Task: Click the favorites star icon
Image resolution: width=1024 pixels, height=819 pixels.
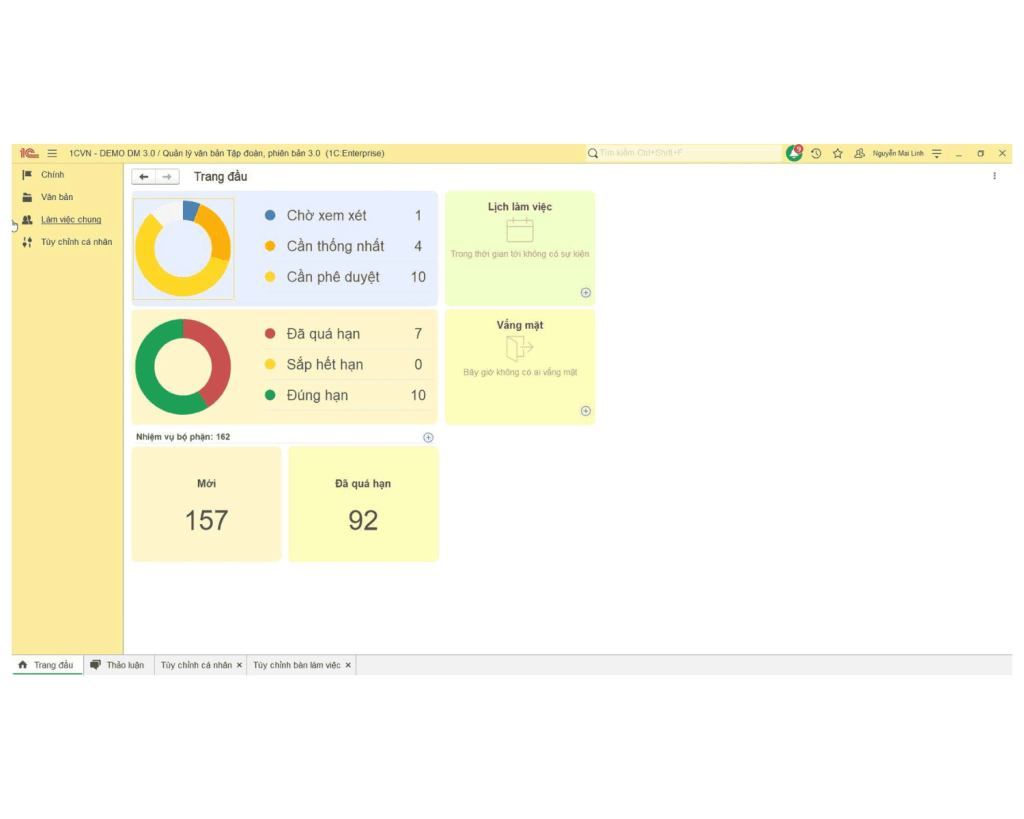Action: coord(838,153)
